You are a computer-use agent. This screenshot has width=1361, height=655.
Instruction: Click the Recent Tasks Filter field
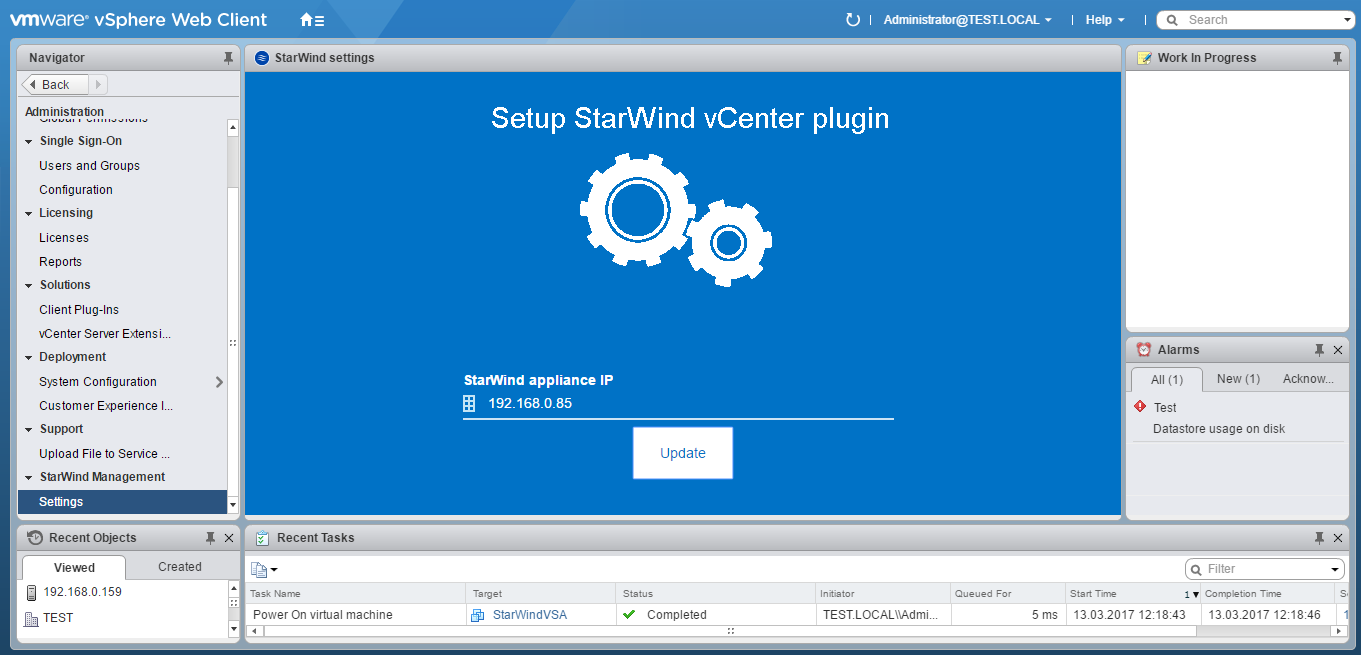pyautogui.click(x=1266, y=569)
